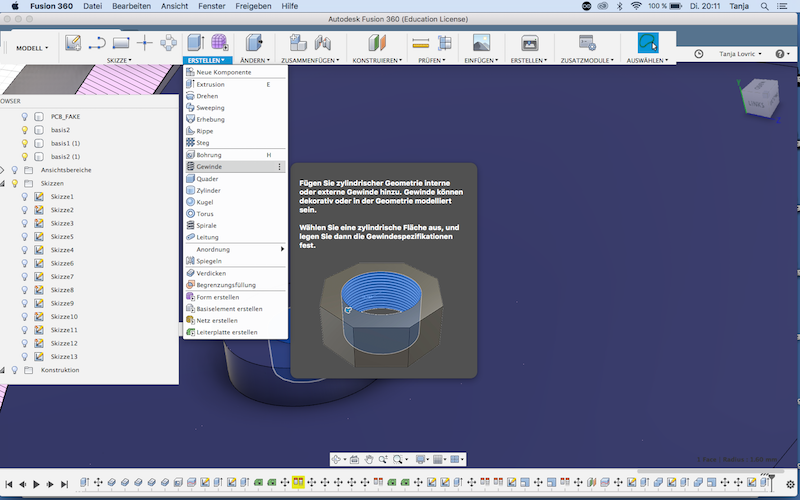The height and width of the screenshot is (500, 800).
Task: Open the KONSTRUIEREN dropdown
Action: (x=377, y=60)
